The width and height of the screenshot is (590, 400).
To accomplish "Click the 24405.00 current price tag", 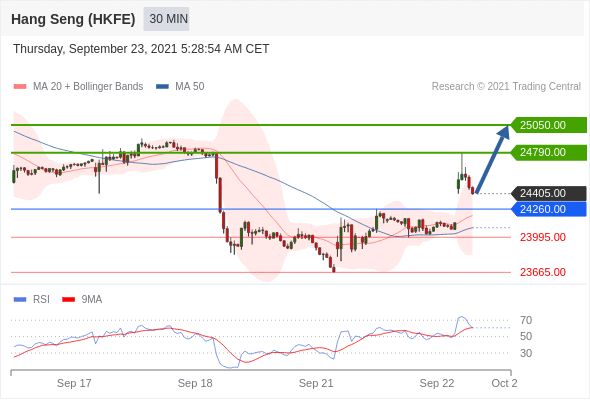I will 549,193.
